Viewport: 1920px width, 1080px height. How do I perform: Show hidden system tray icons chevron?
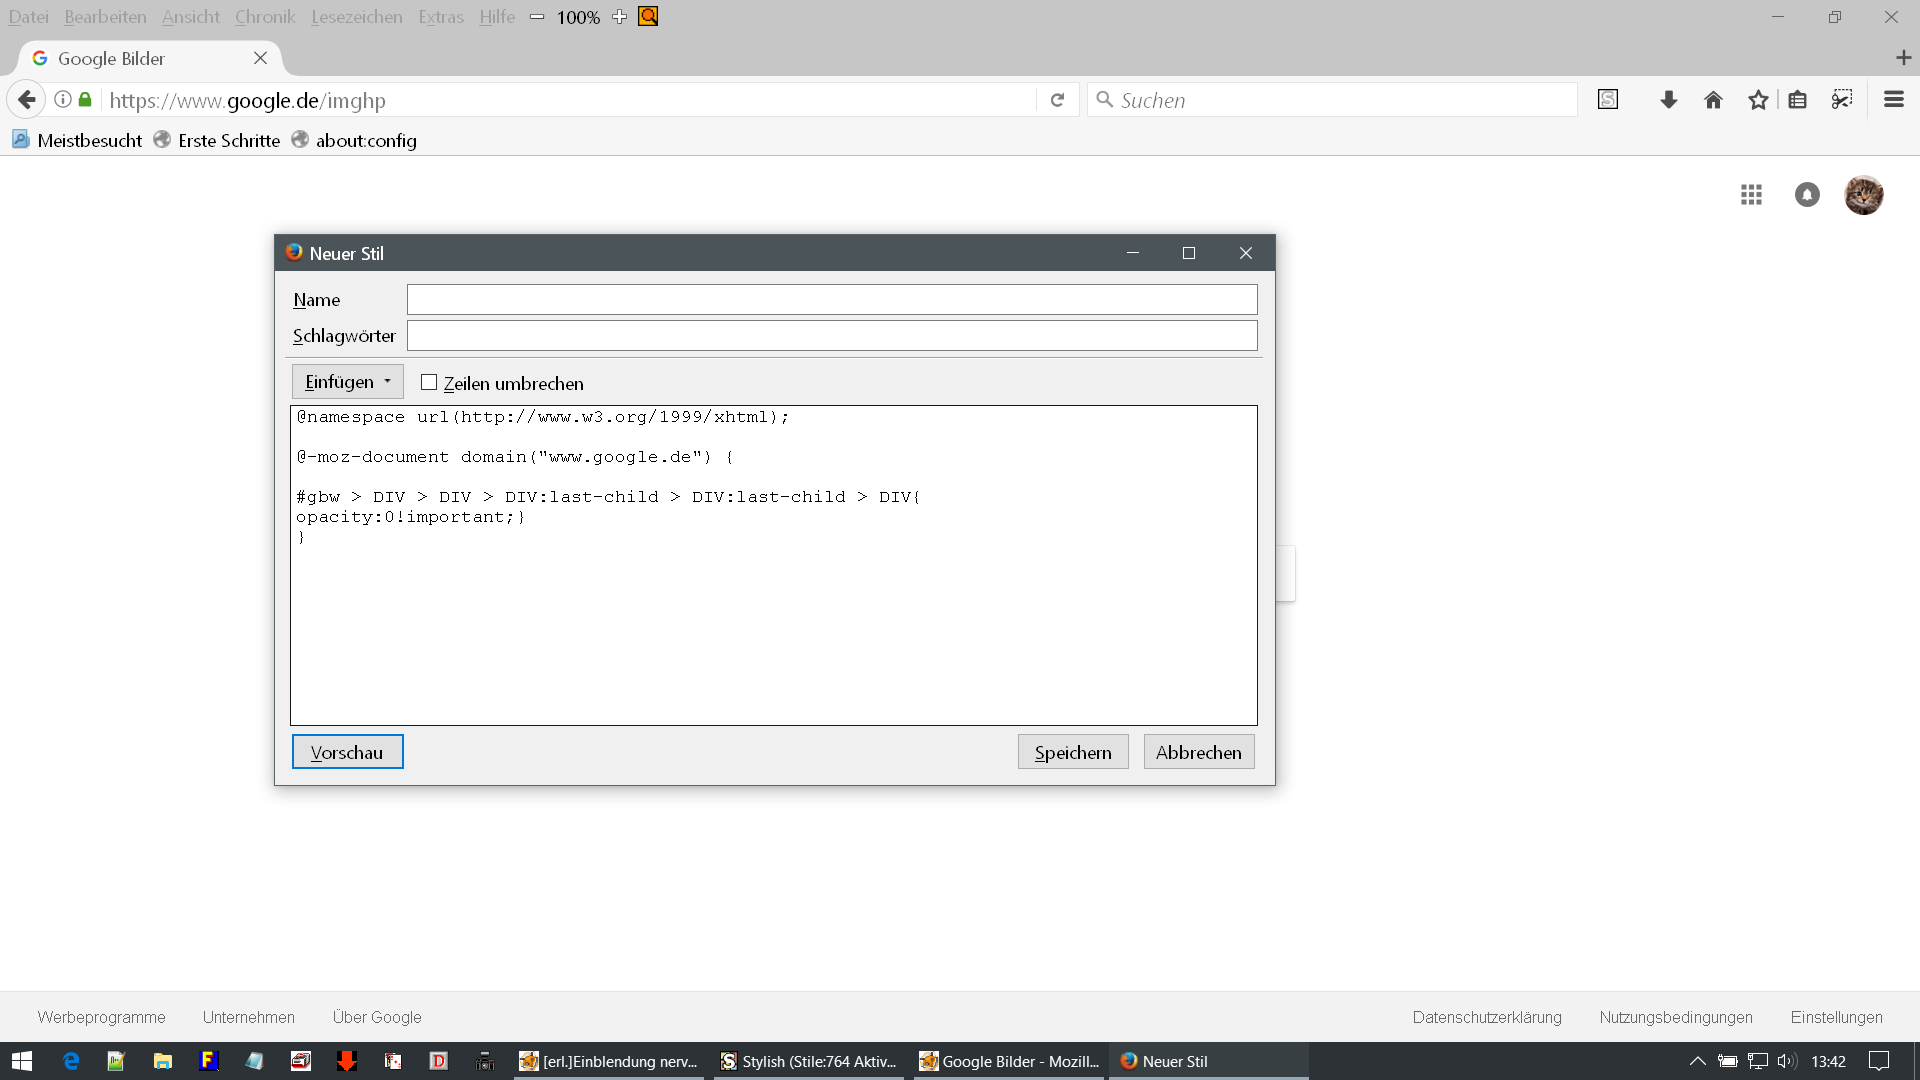1697,1061
